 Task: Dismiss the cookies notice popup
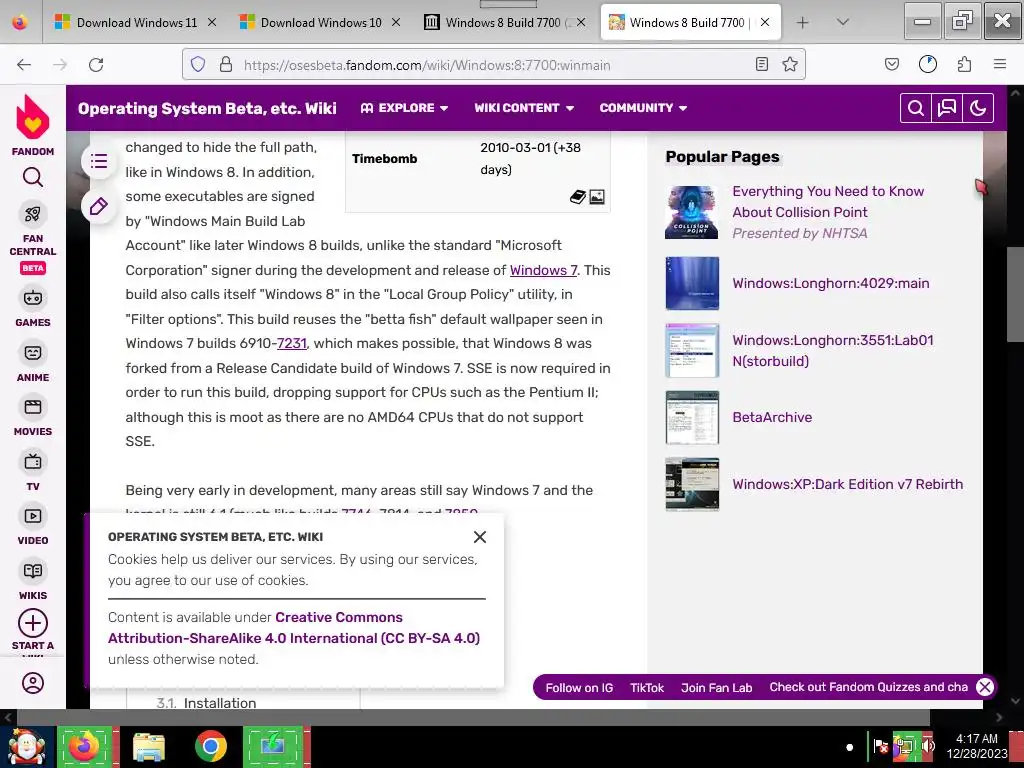pyautogui.click(x=480, y=537)
